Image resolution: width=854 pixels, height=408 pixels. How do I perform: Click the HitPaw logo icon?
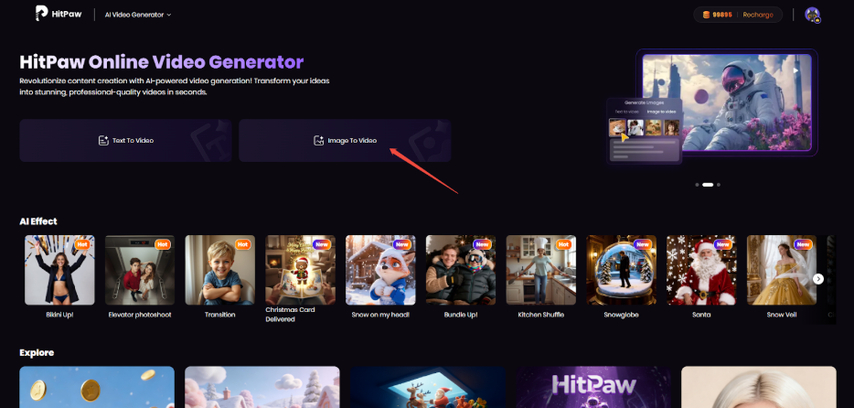(x=41, y=14)
